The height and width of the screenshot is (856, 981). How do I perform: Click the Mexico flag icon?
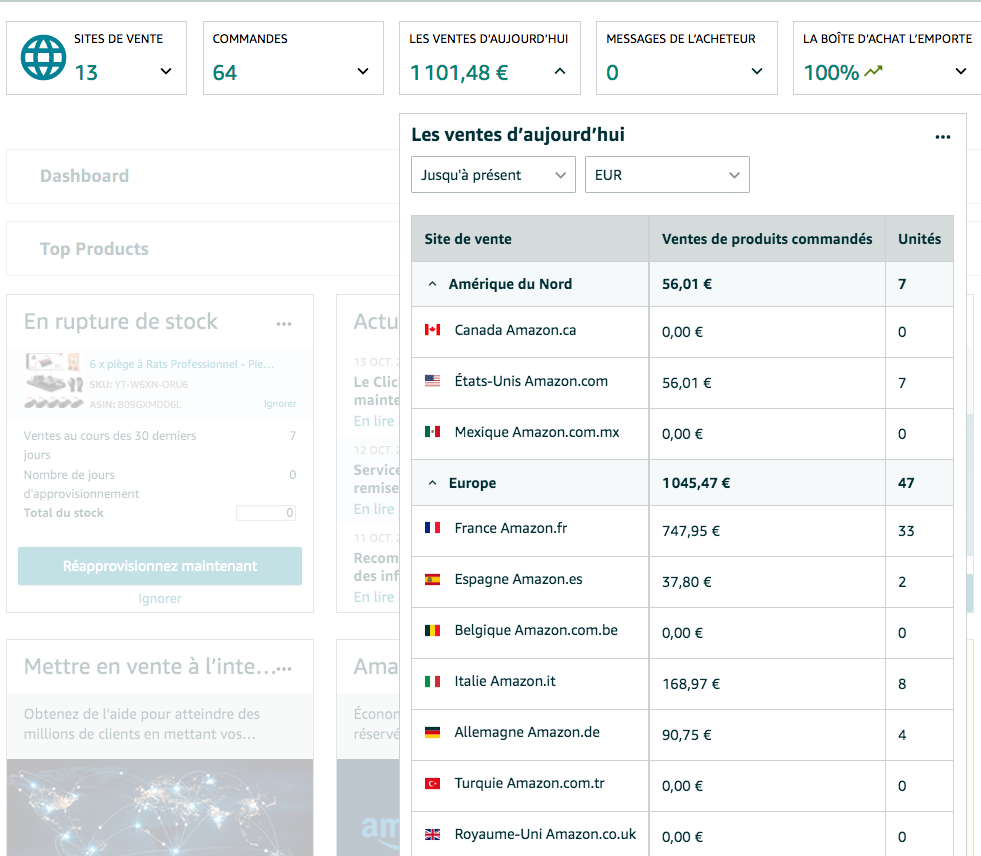click(x=432, y=432)
